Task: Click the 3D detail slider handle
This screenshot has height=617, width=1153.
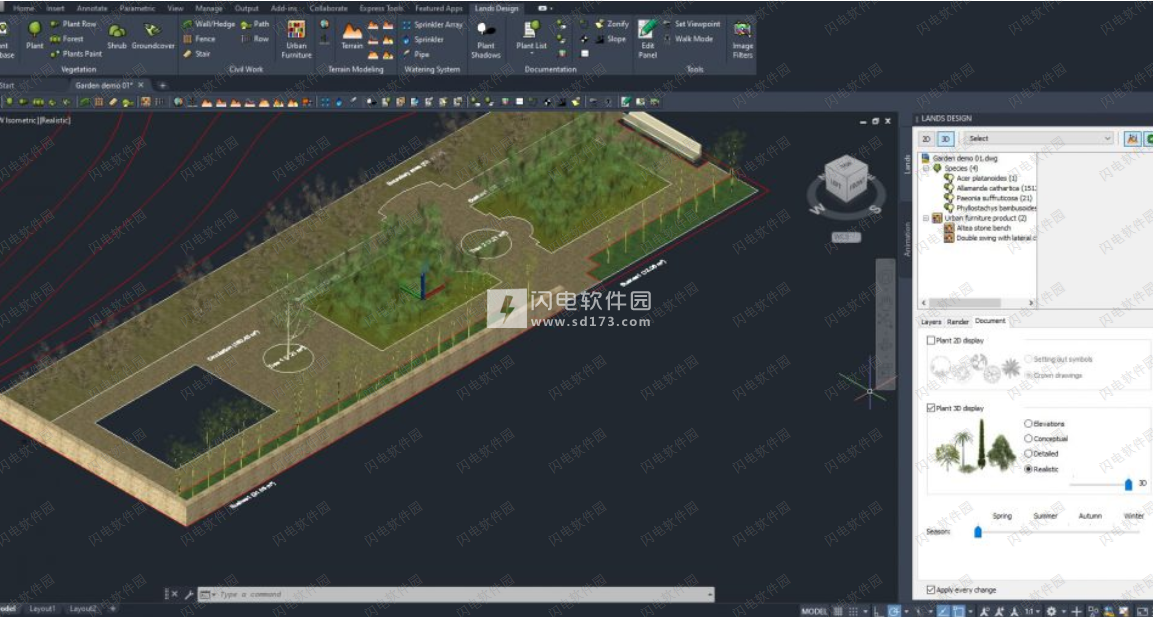Action: click(x=1129, y=484)
